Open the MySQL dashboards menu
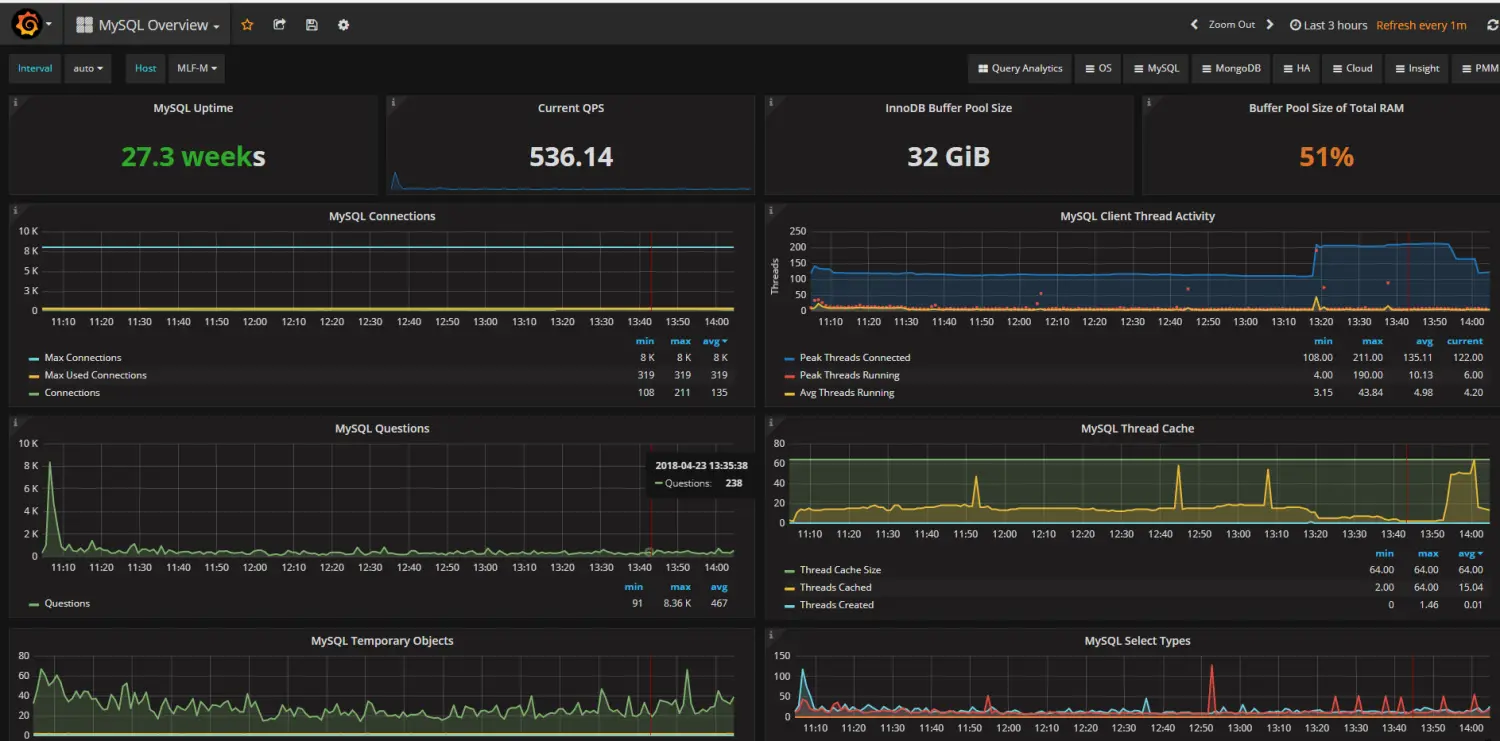Screen dimensions: 1500x741 [1156, 68]
